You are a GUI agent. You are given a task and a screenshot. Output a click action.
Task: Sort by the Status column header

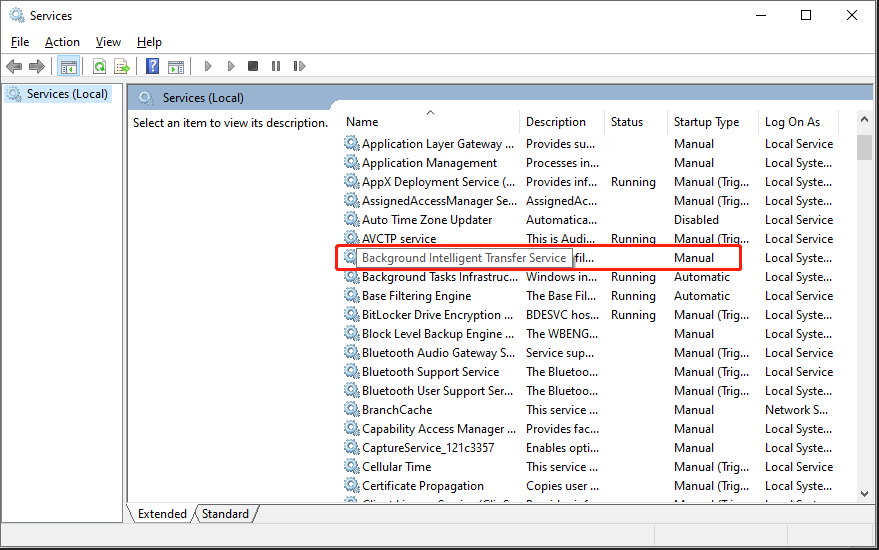click(x=636, y=122)
